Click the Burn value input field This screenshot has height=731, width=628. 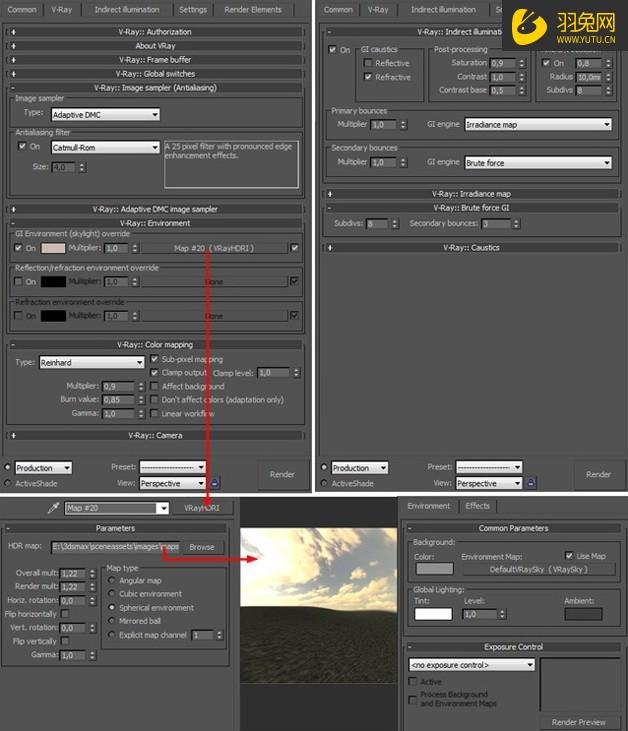pos(118,400)
